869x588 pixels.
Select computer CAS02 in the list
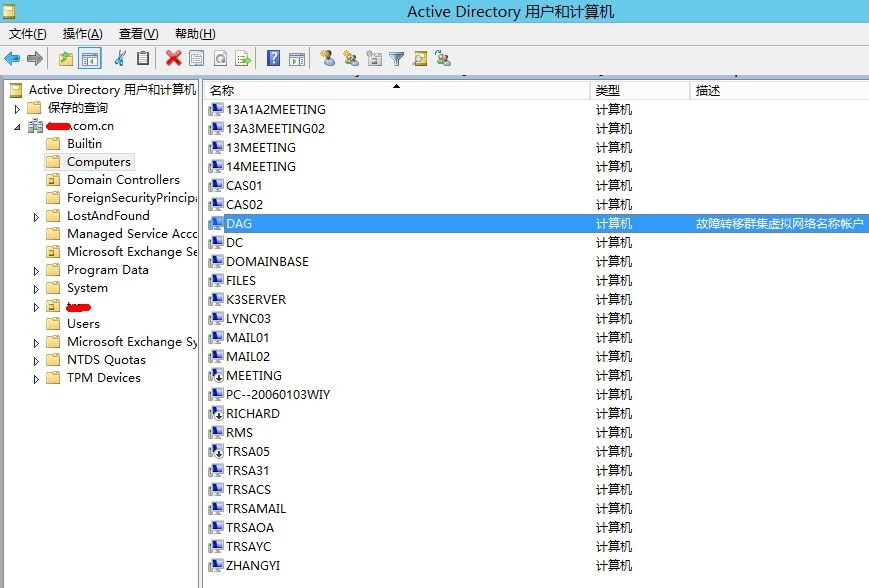point(244,204)
